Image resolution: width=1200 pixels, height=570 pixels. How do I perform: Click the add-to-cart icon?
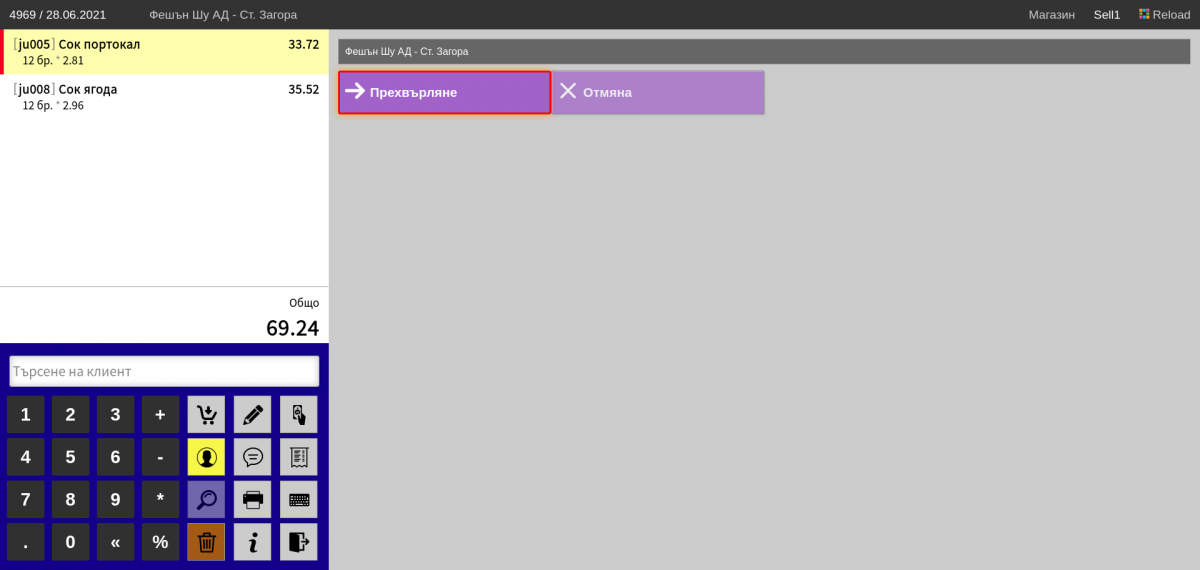coord(206,414)
